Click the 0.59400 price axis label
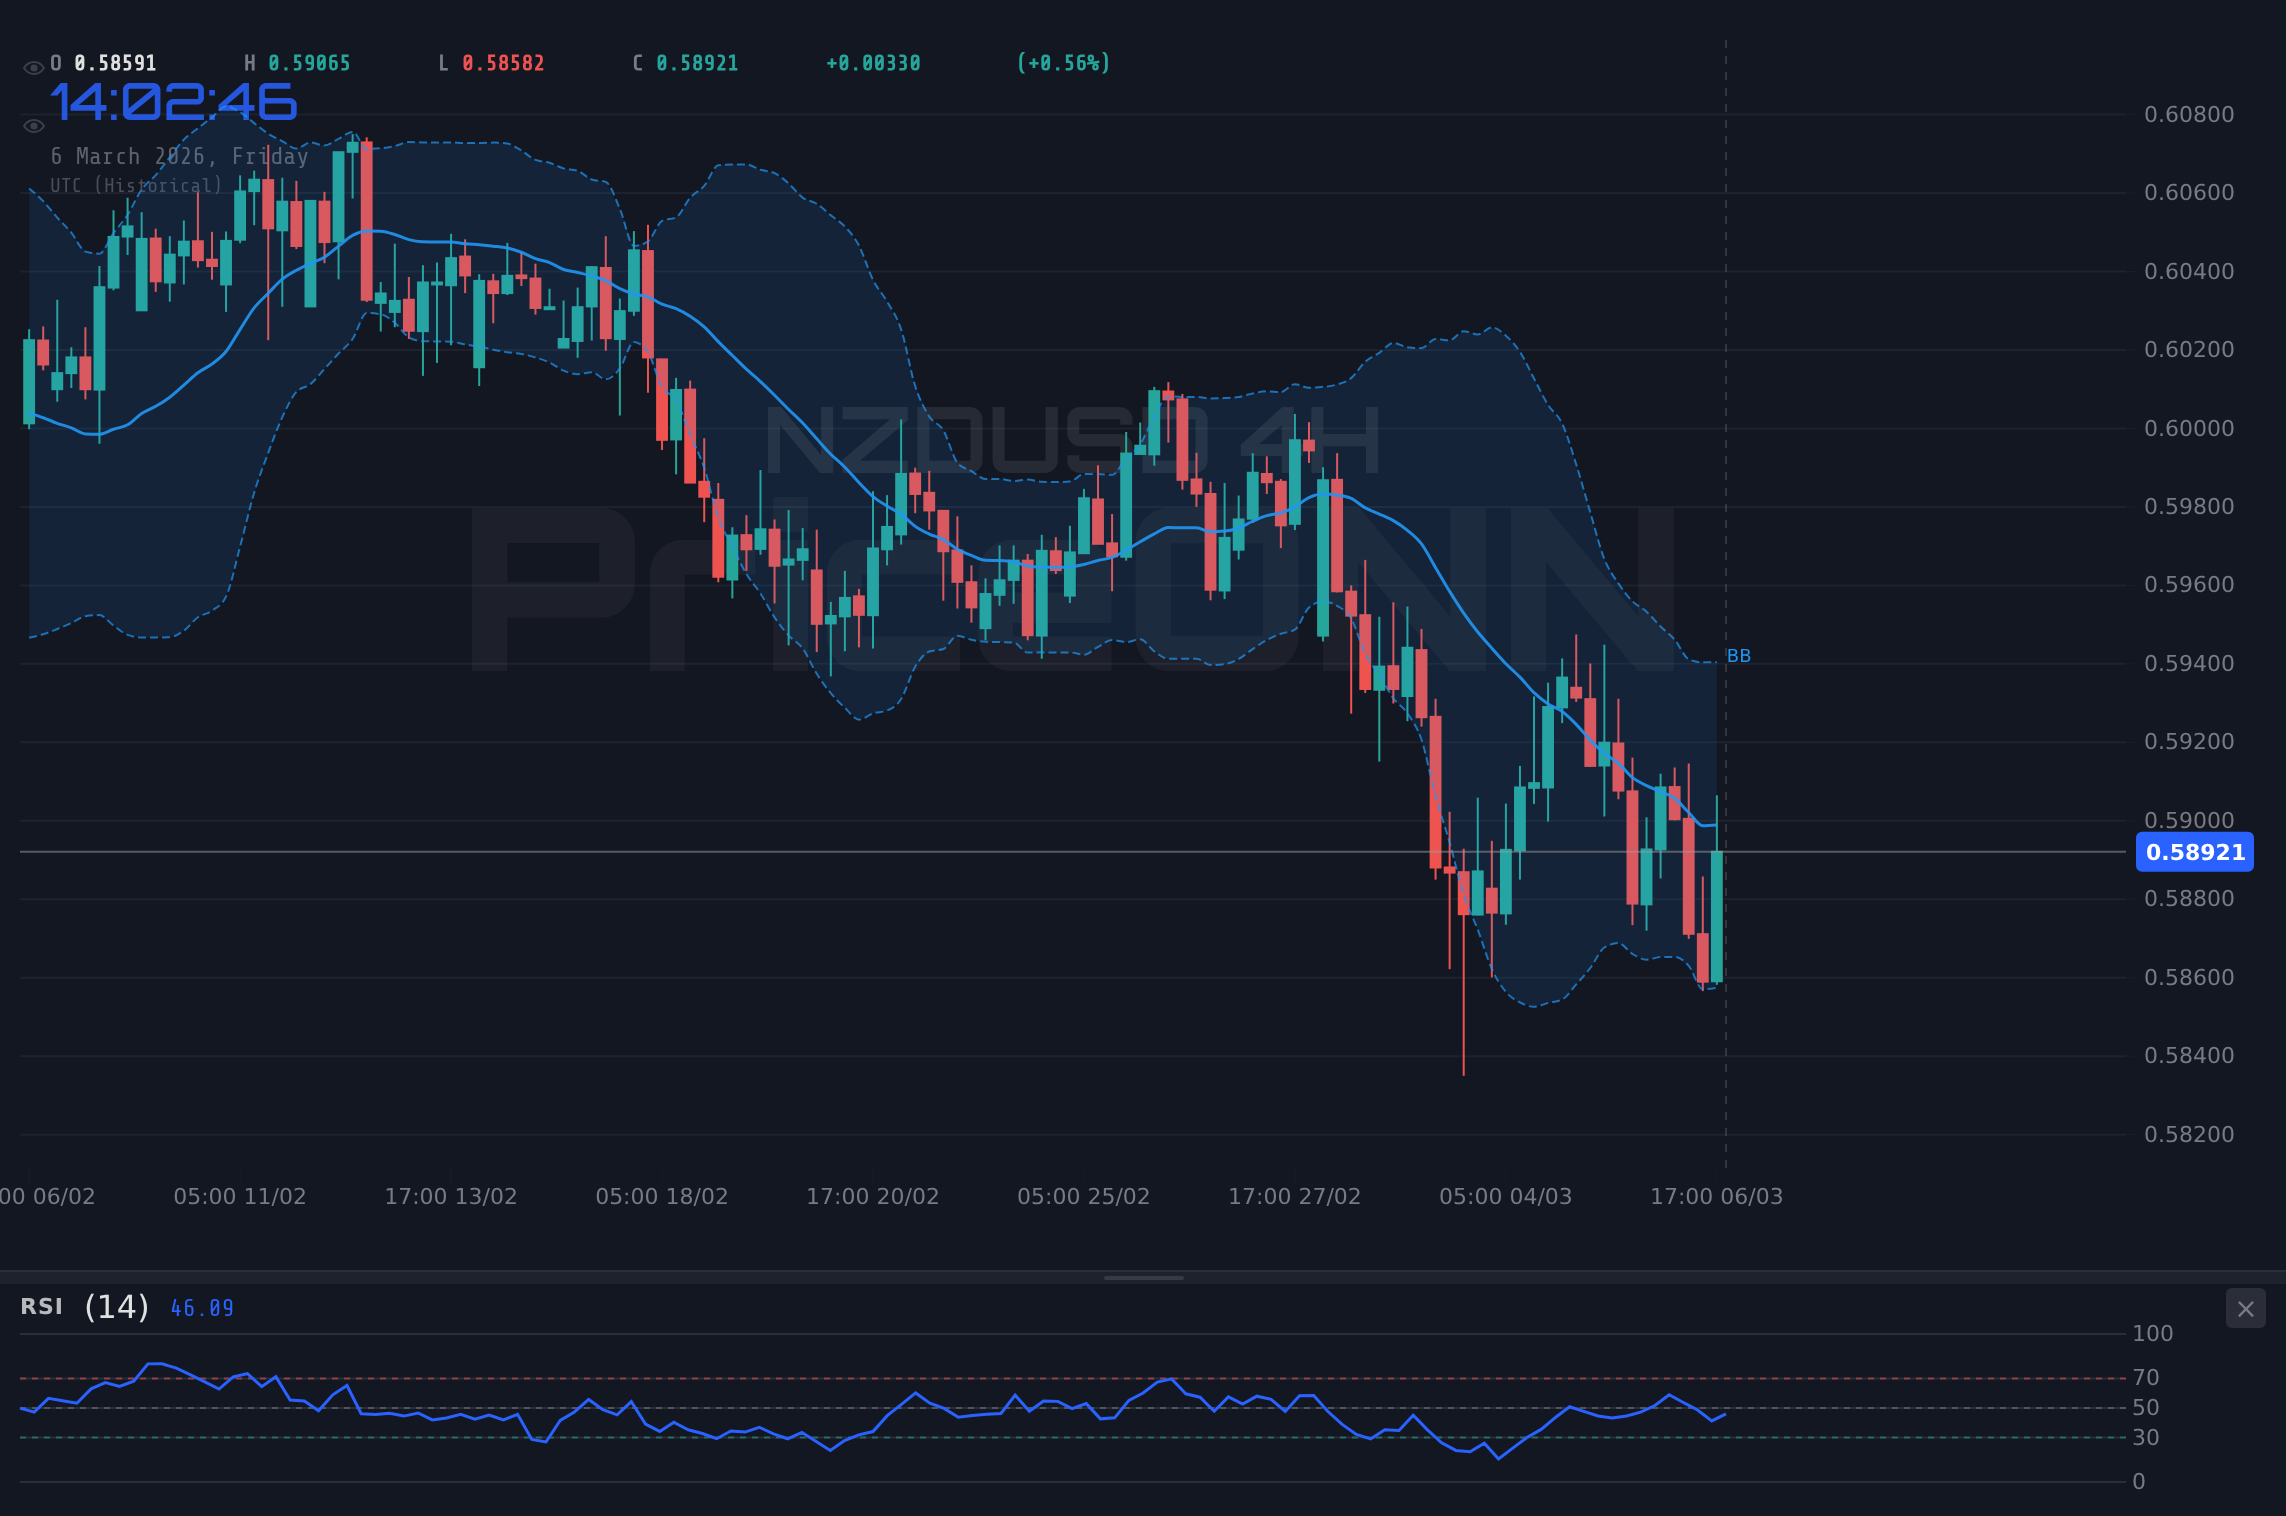This screenshot has height=1516, width=2286. (2189, 663)
